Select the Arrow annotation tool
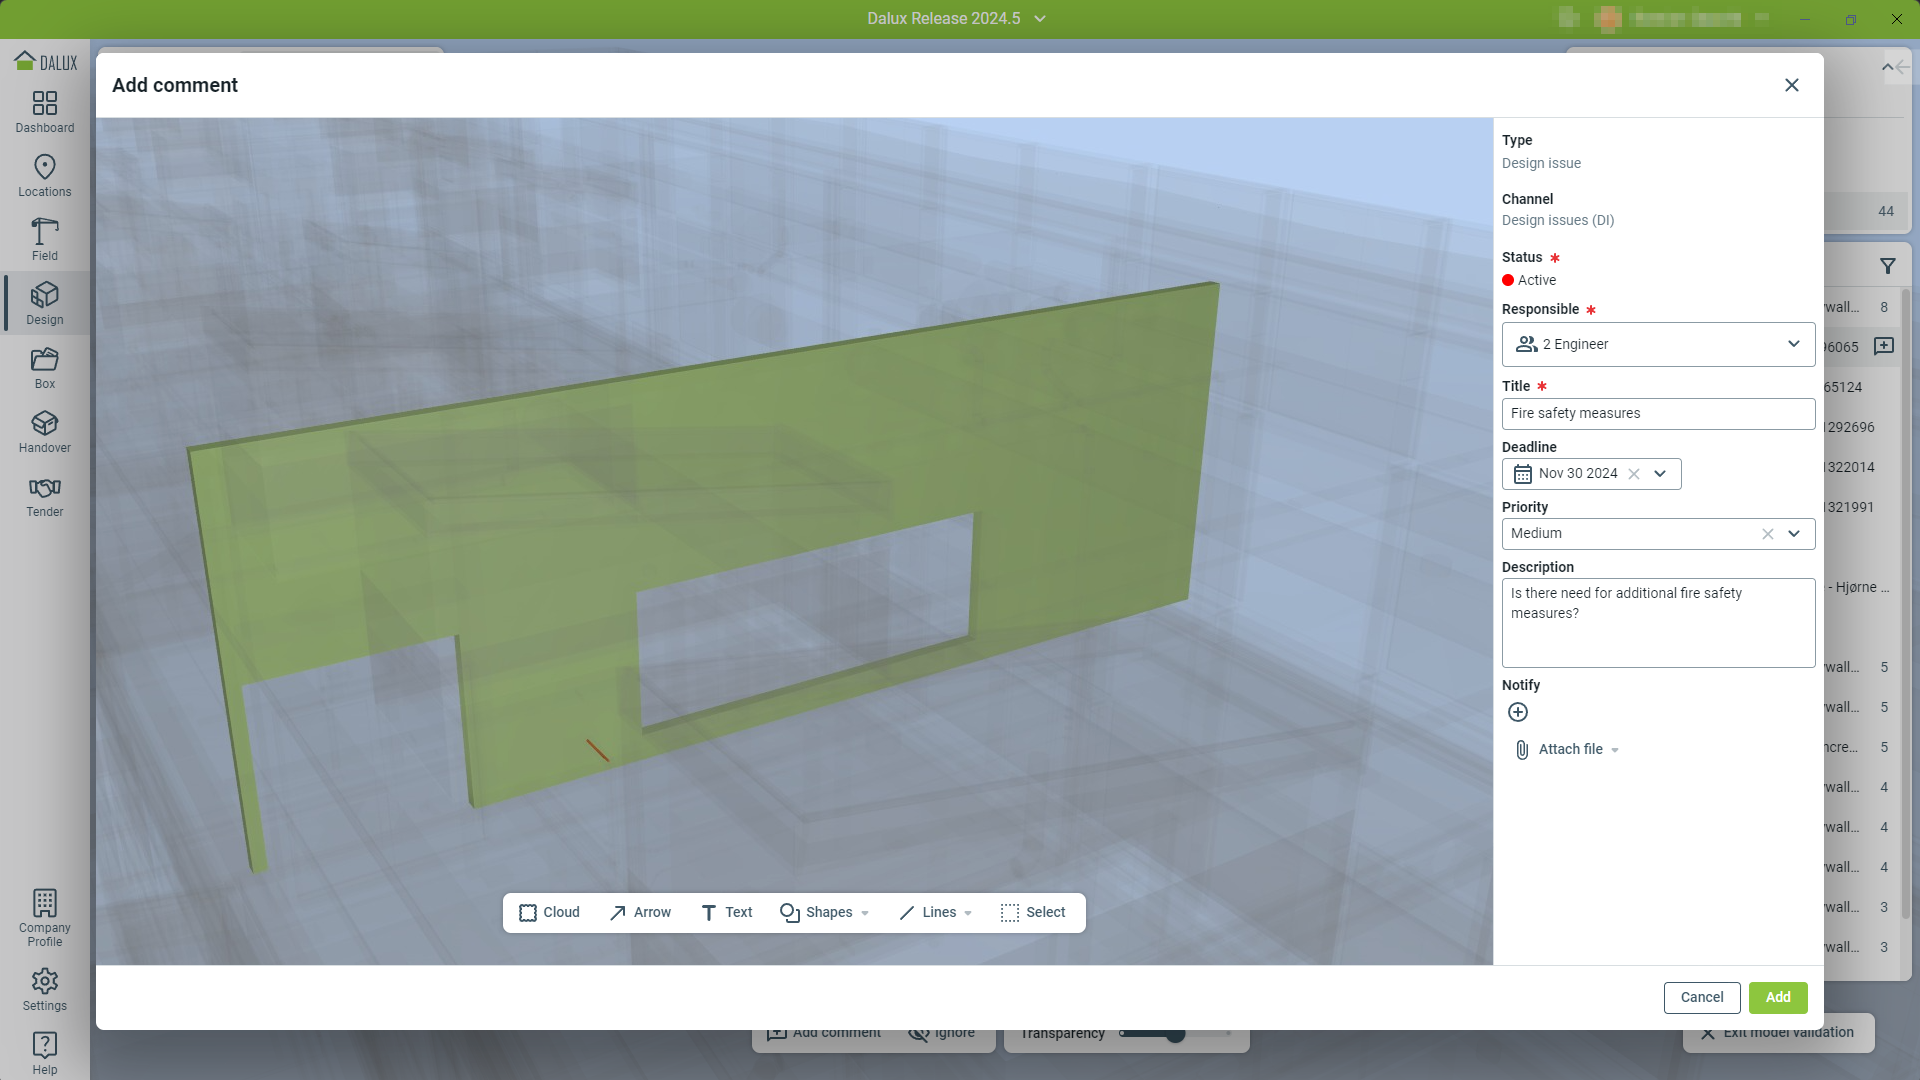This screenshot has width=1920, height=1080. pyautogui.click(x=640, y=912)
